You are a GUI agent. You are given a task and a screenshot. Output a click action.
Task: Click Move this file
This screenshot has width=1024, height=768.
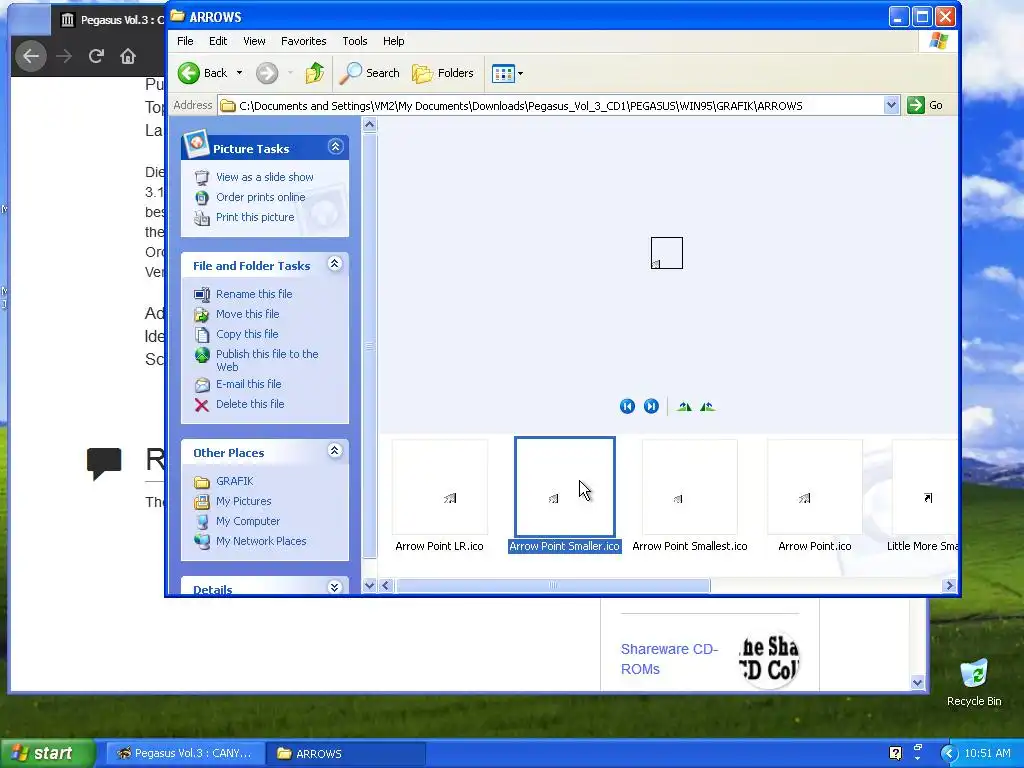pyautogui.click(x=248, y=314)
